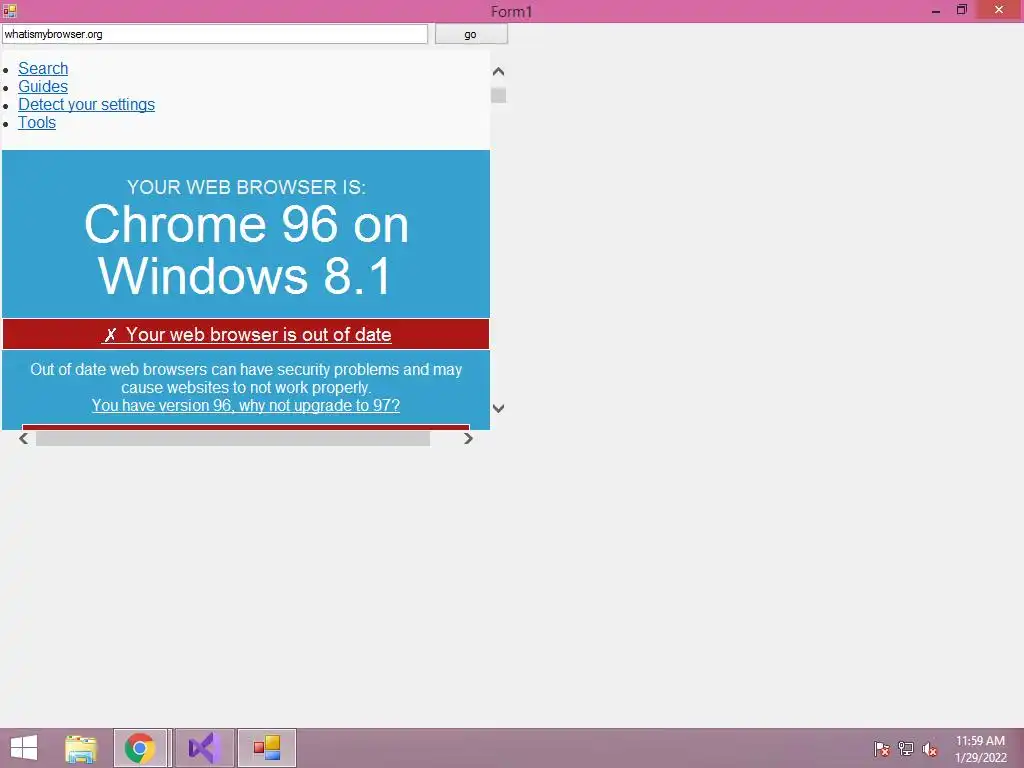Open File Explorer from the taskbar
The width and height of the screenshot is (1024, 768).
[x=80, y=748]
